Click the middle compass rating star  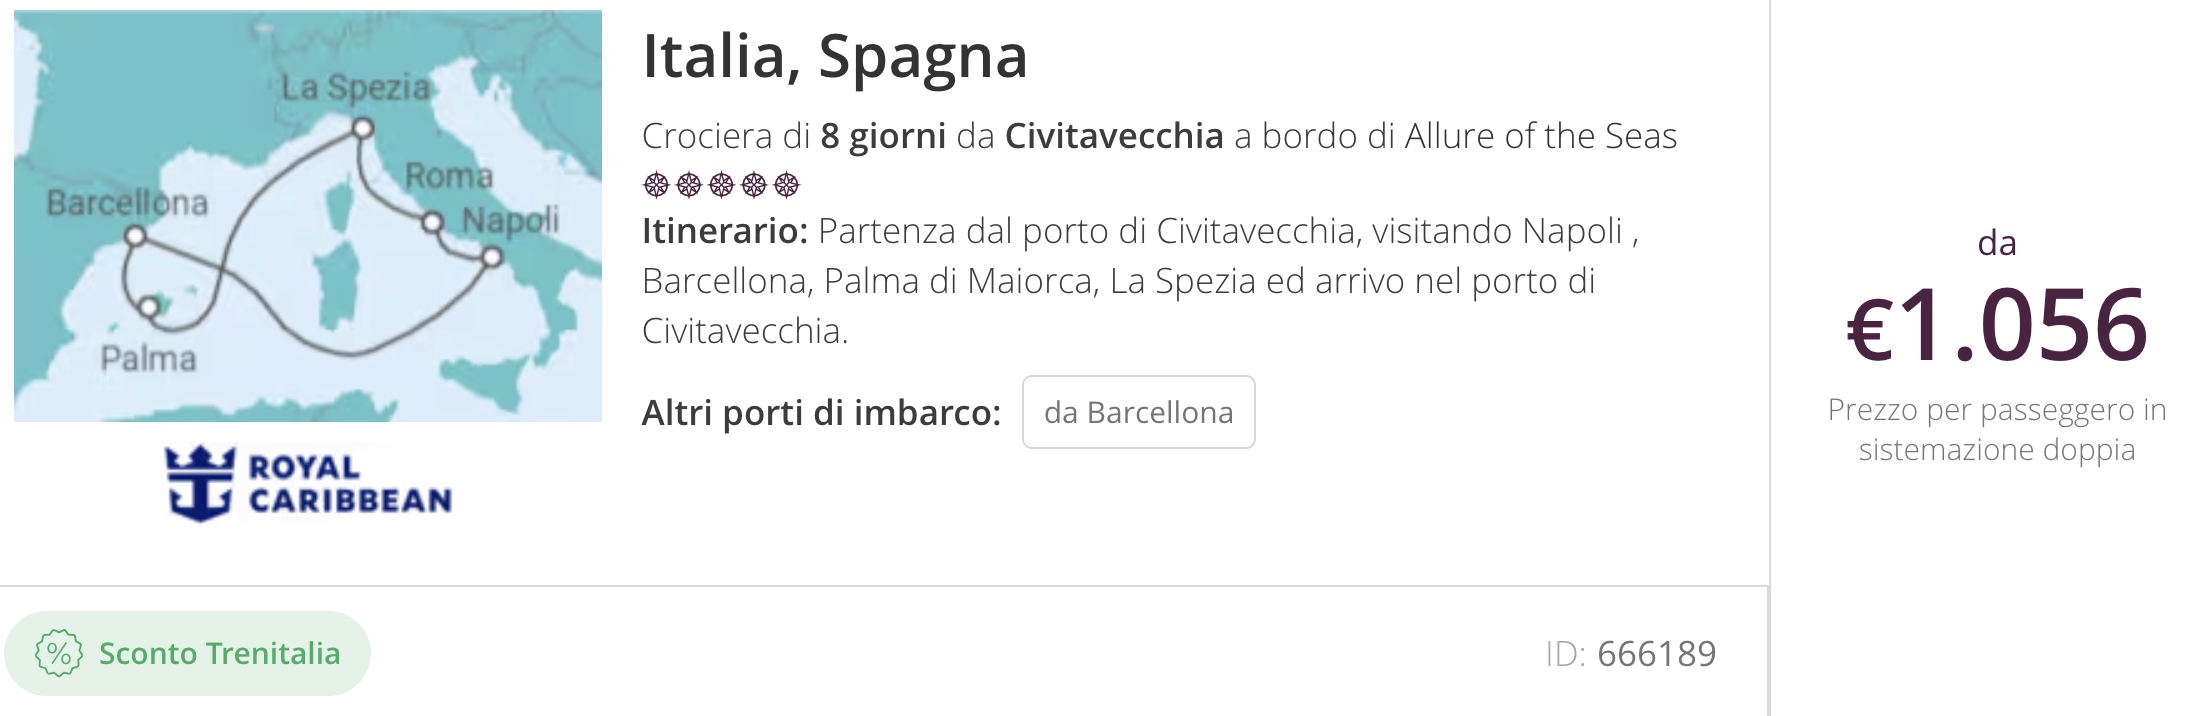click(721, 185)
